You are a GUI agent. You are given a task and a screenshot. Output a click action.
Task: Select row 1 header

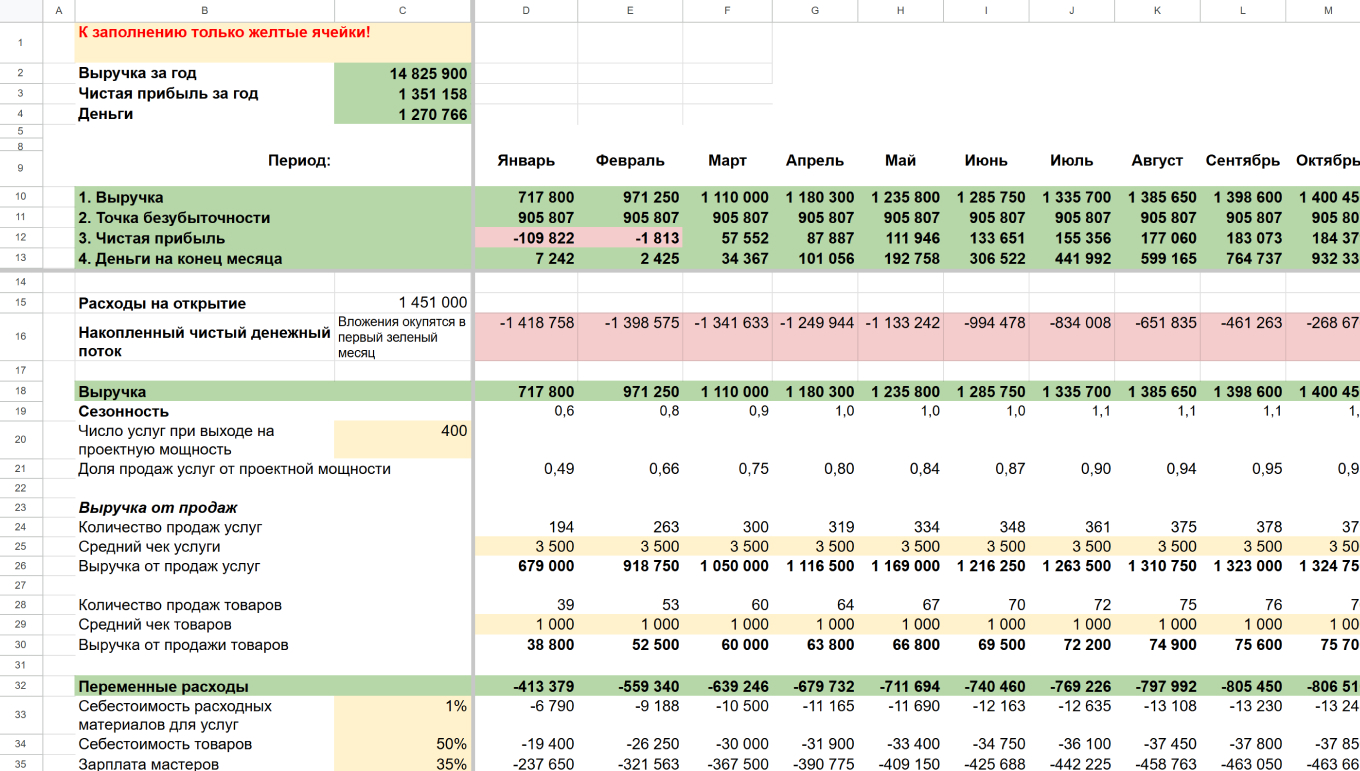tap(21, 43)
